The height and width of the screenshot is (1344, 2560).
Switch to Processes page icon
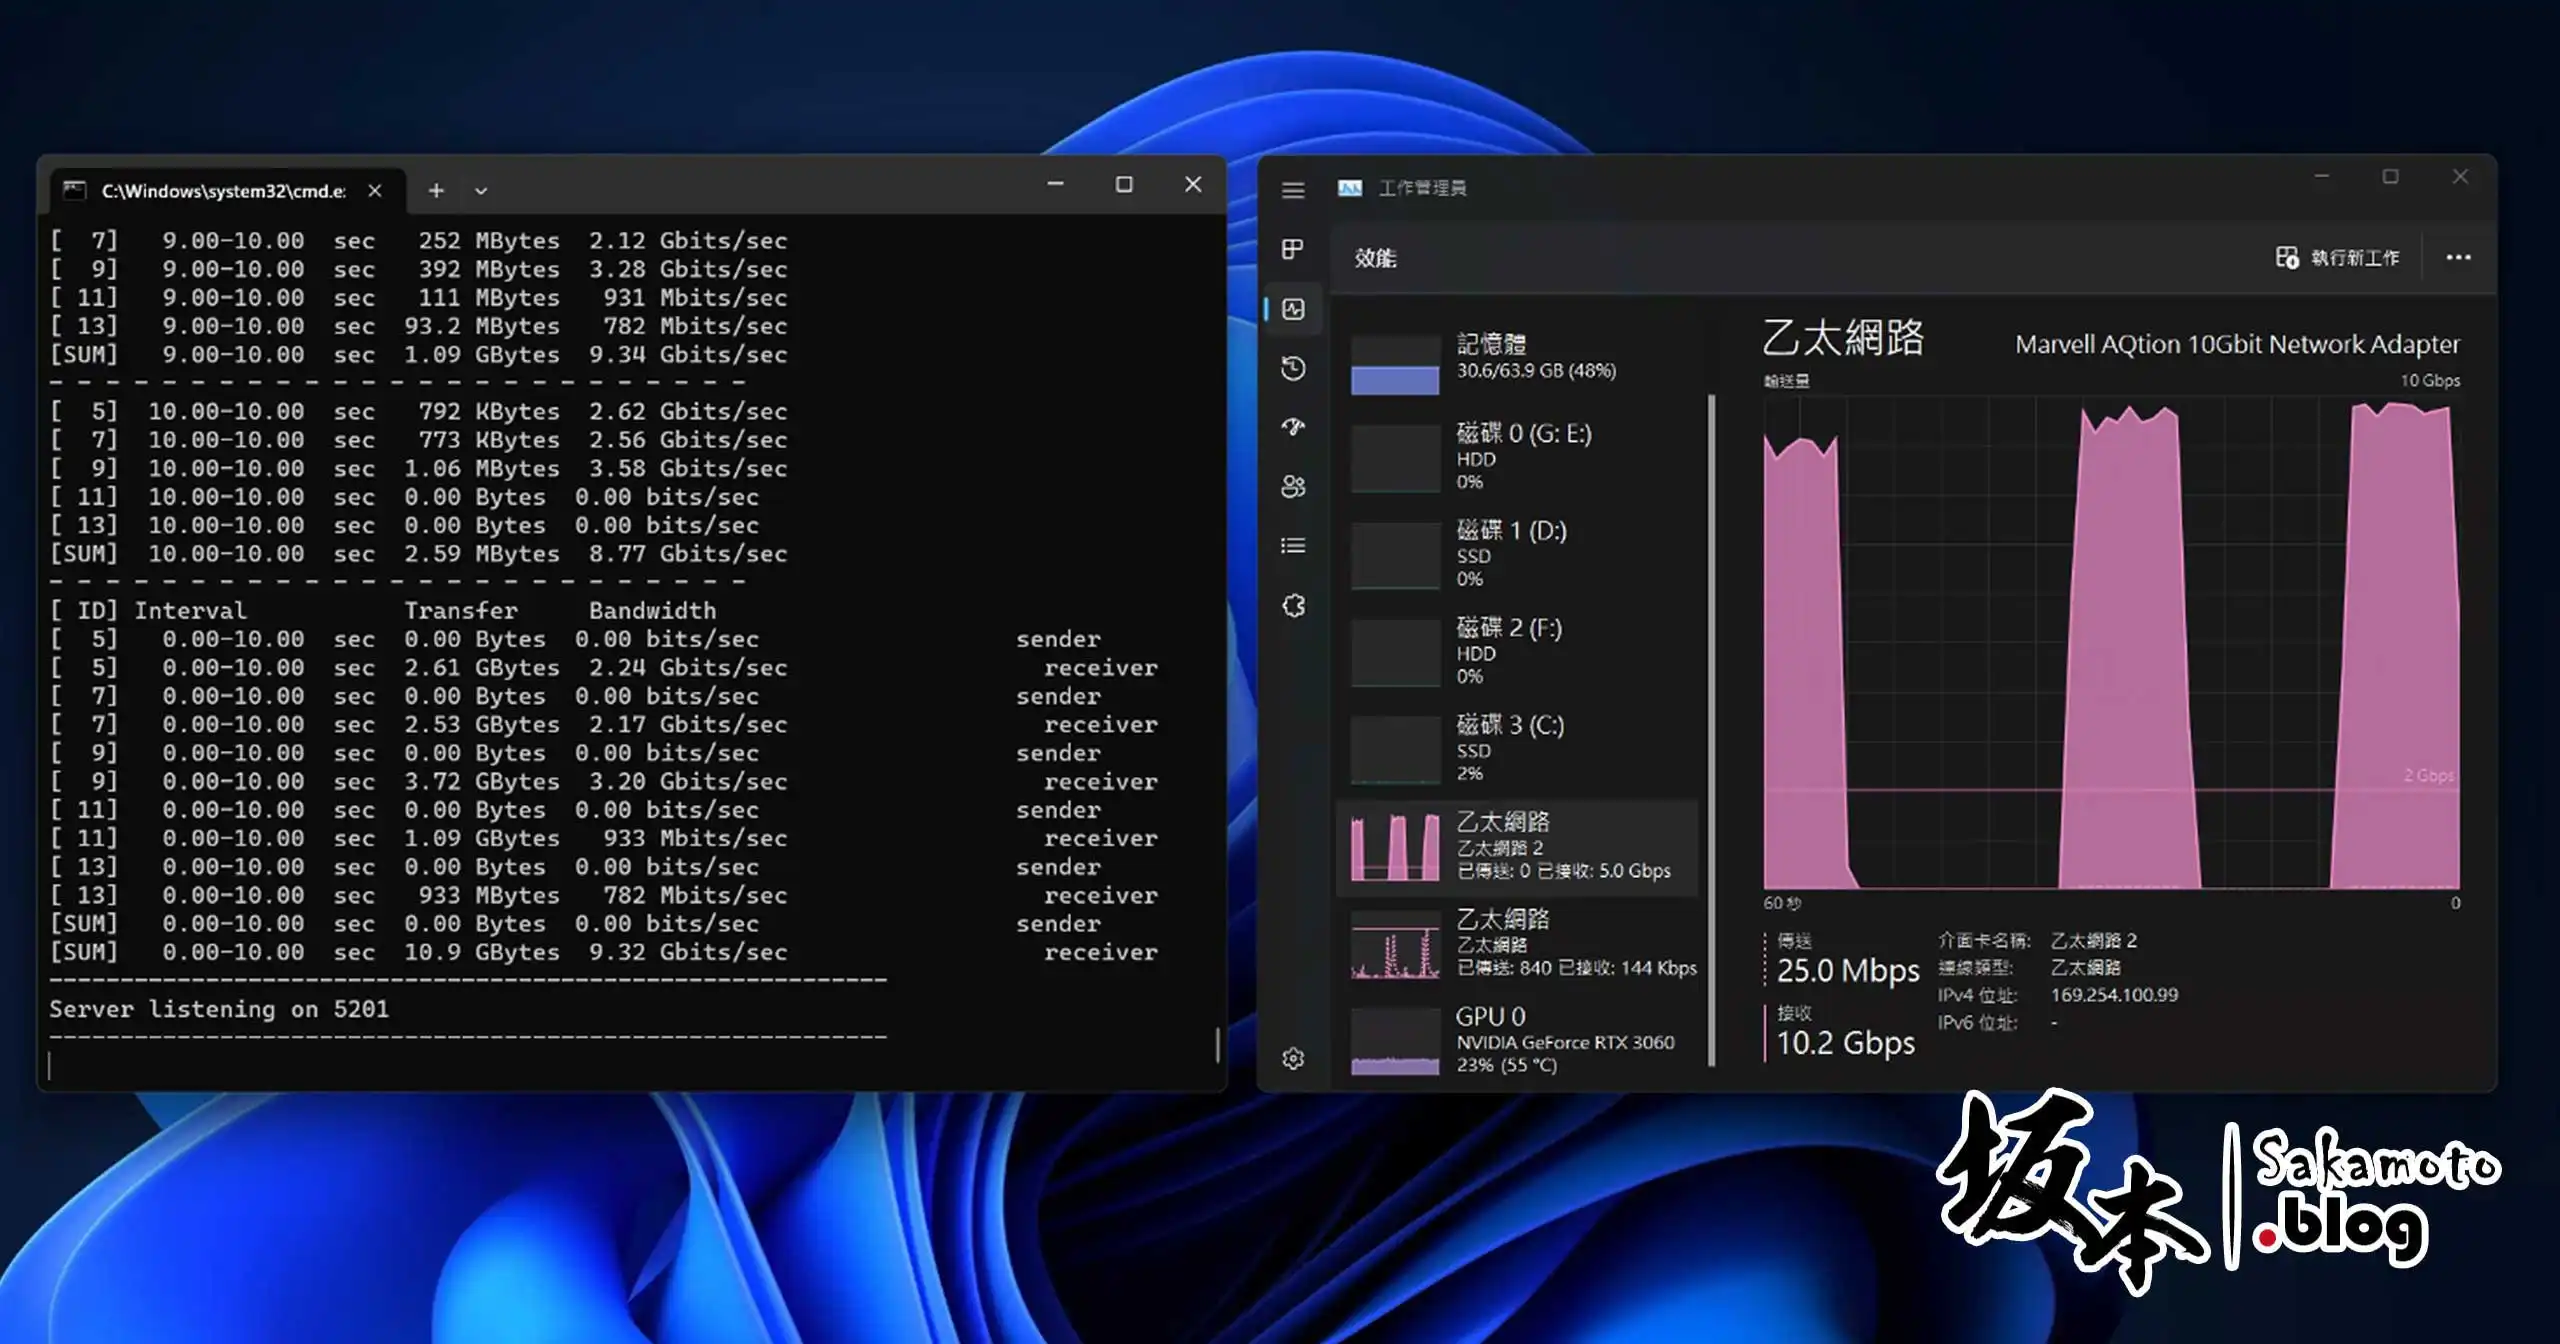pyautogui.click(x=1293, y=249)
